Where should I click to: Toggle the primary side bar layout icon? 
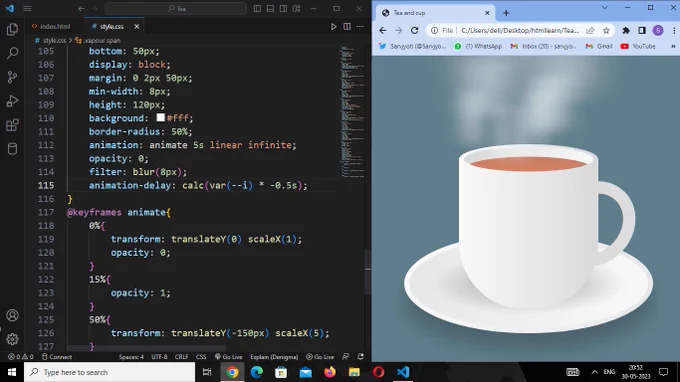click(x=257, y=8)
